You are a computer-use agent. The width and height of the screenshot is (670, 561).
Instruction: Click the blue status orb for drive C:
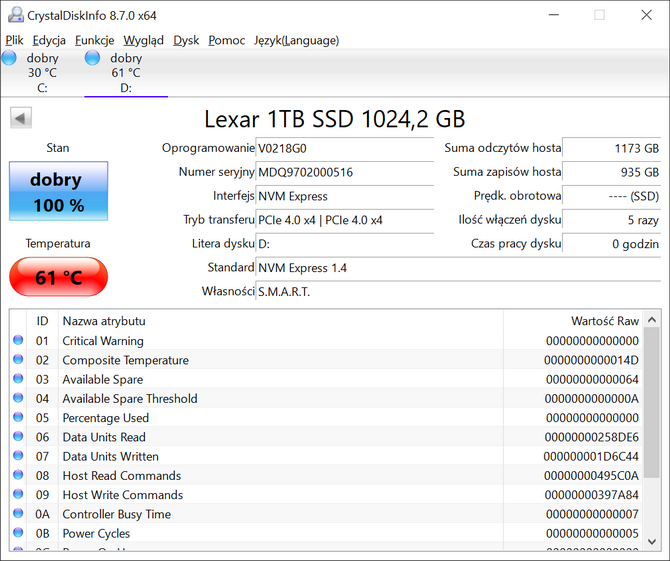[9, 58]
